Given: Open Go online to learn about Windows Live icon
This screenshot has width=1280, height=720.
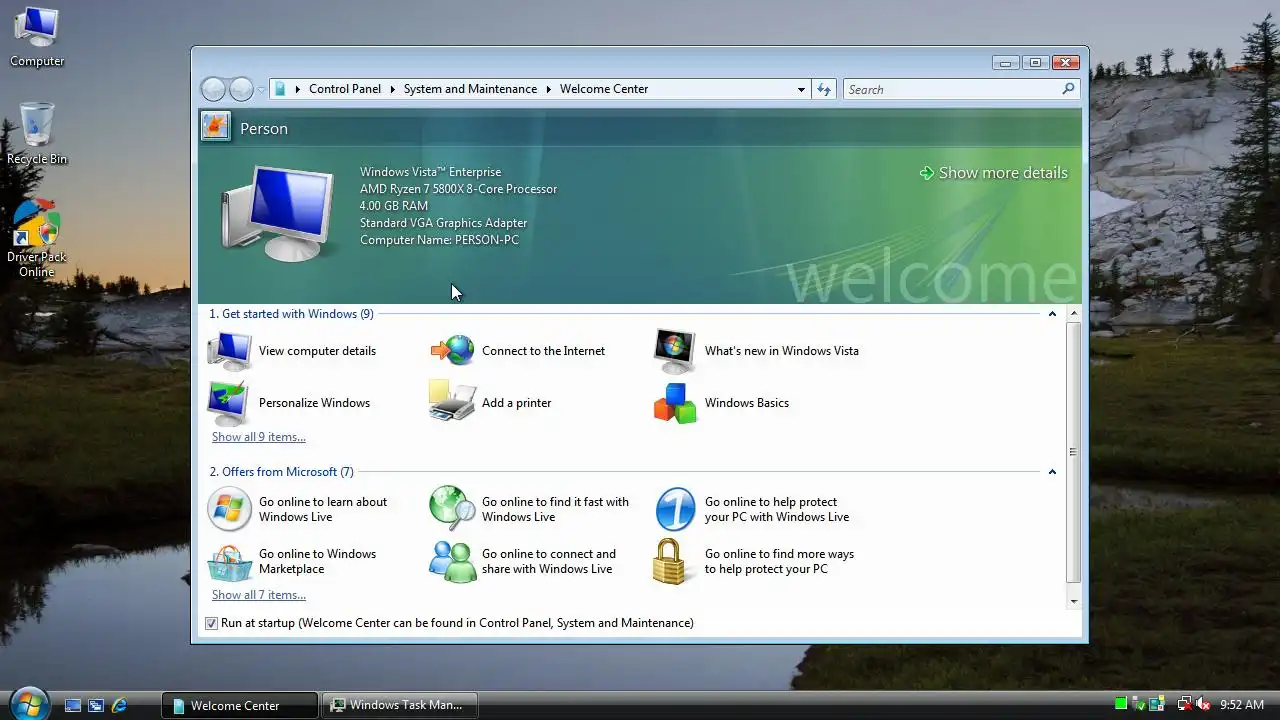Looking at the screenshot, I should tap(229, 508).
